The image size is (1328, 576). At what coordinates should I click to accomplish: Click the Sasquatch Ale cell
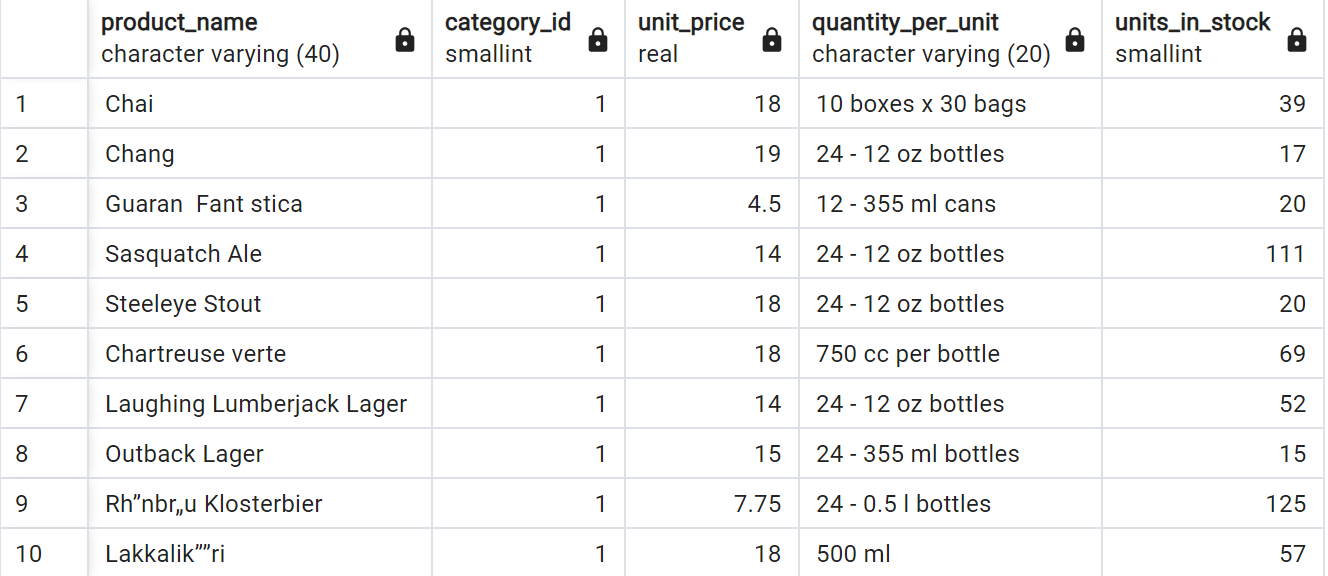point(260,254)
